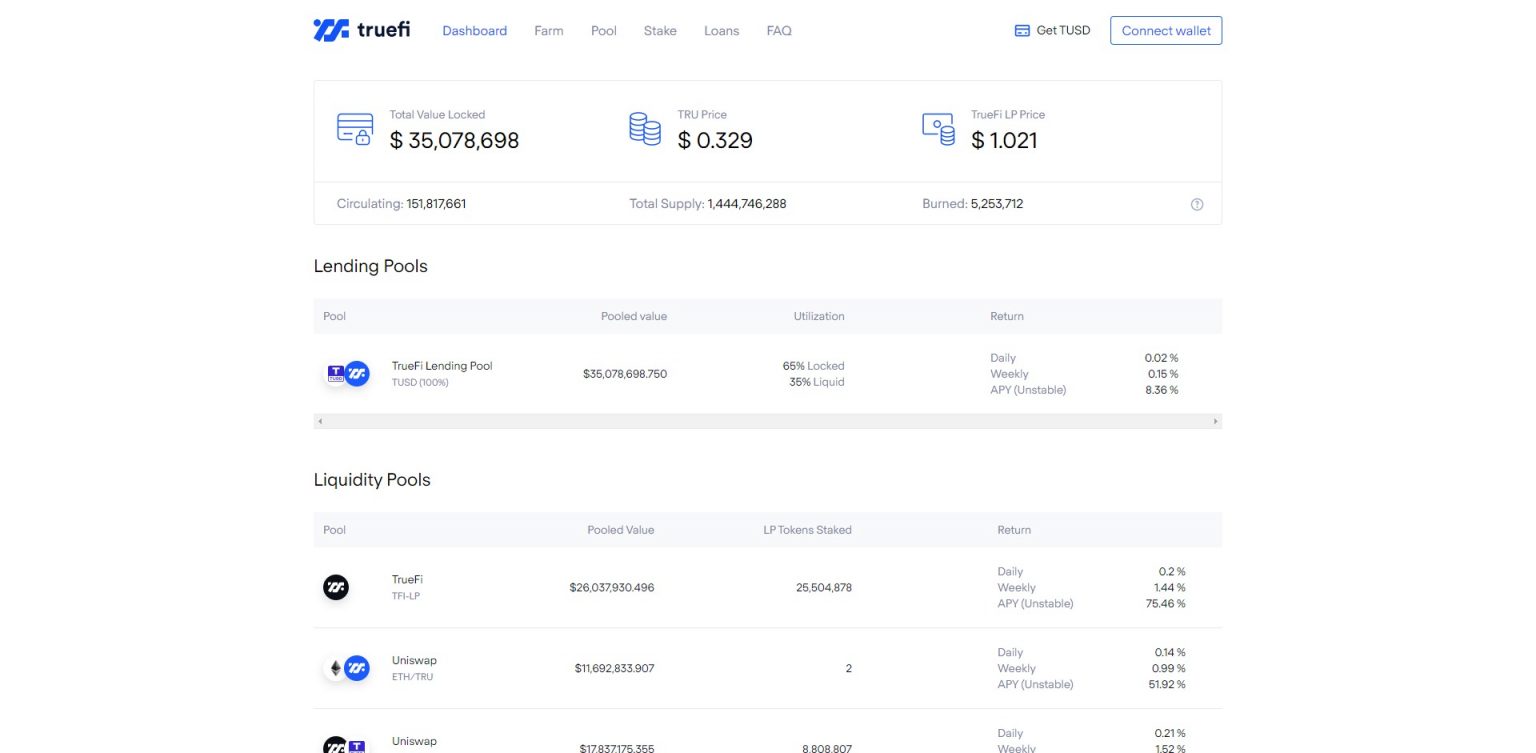Click the Total Value Locked card icon

click(x=354, y=129)
